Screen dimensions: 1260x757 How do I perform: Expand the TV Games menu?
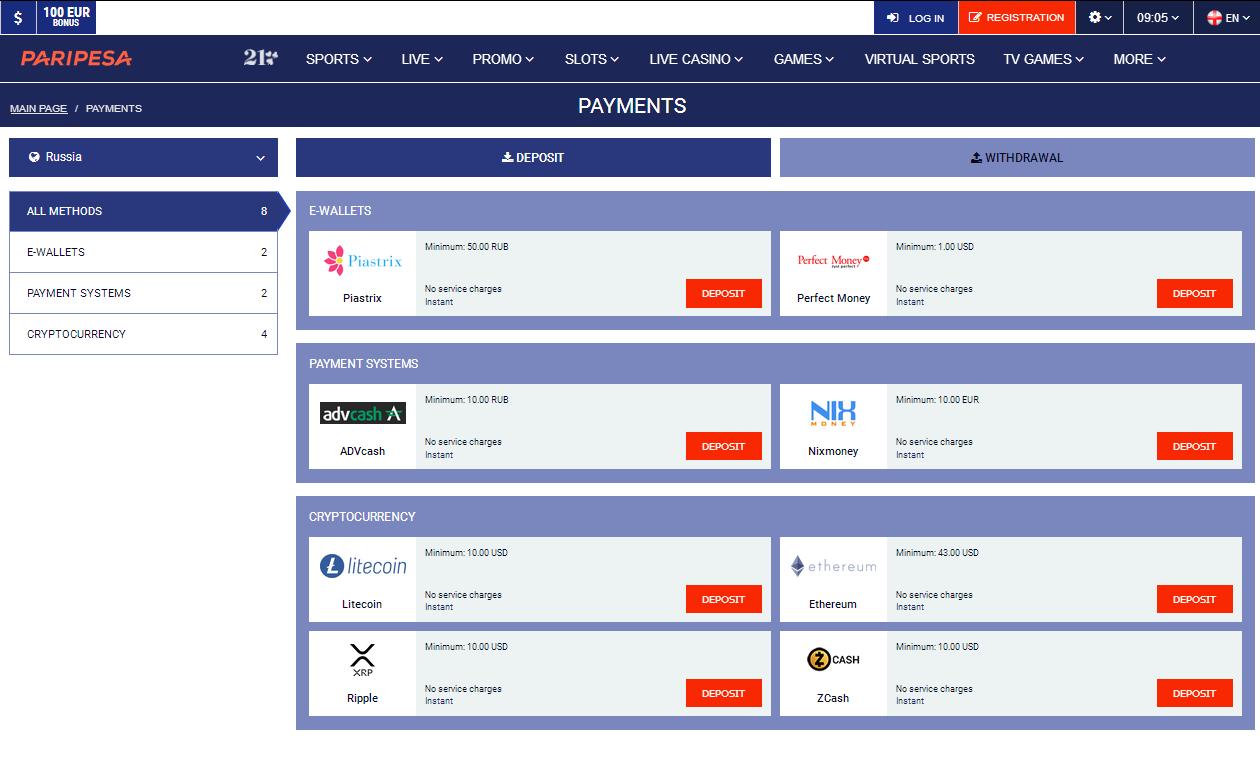pyautogui.click(x=1044, y=59)
